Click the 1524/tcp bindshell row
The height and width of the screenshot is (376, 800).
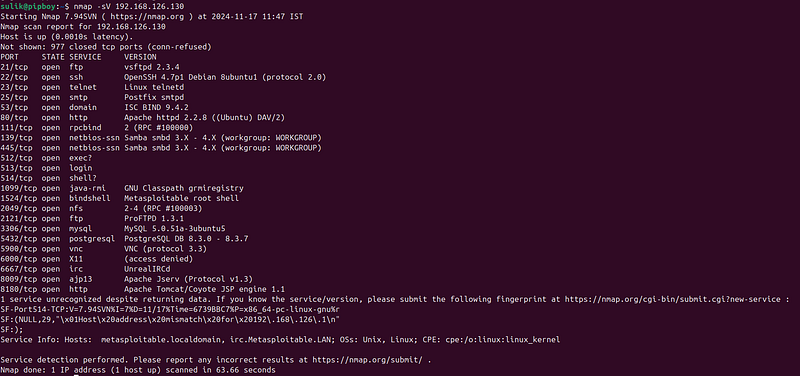point(119,198)
